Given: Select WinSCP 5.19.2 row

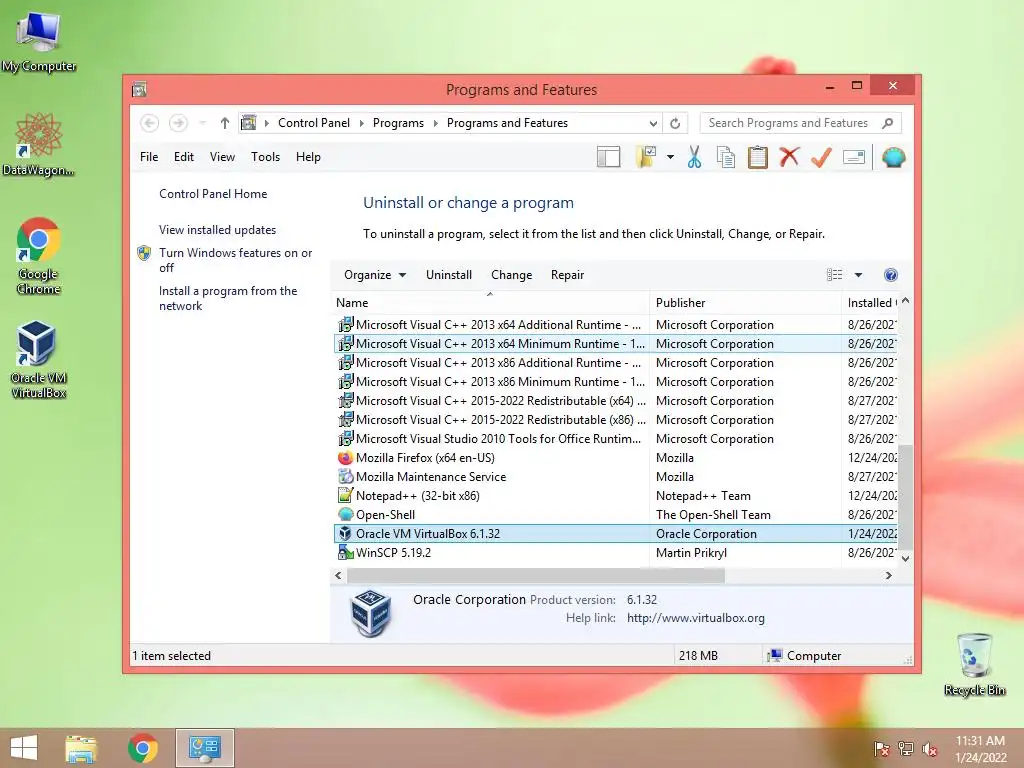Looking at the screenshot, I should (615, 552).
